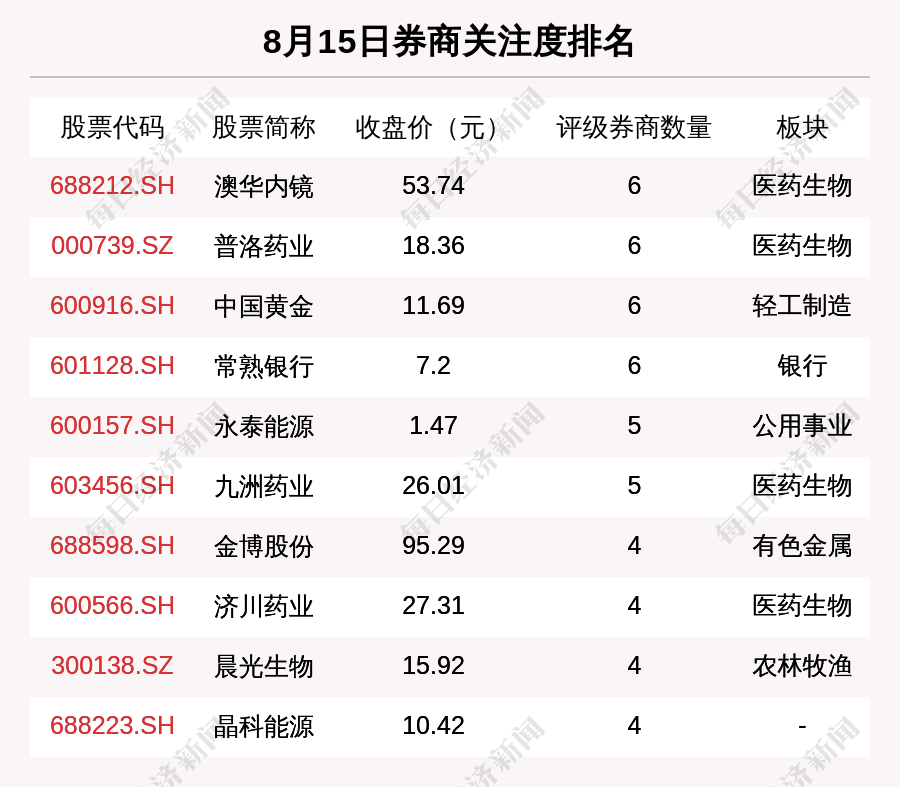Click the 有色金属 sector cell
Screen dimensions: 900x787
pyautogui.click(x=802, y=546)
